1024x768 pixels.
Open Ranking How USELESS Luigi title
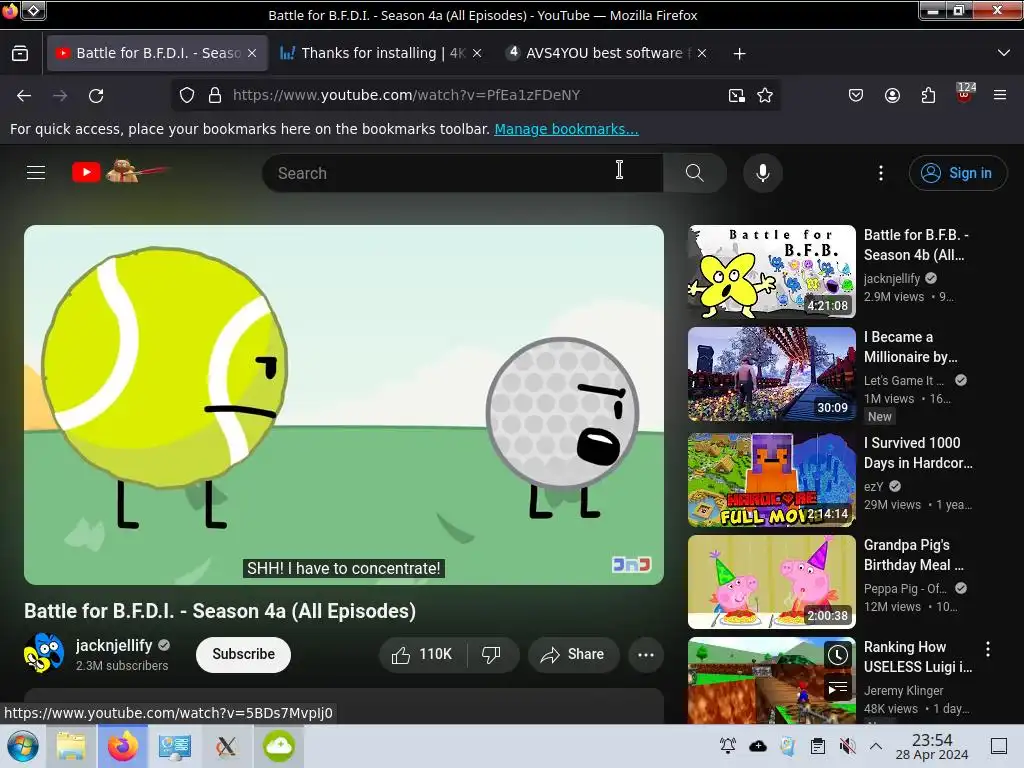point(918,656)
